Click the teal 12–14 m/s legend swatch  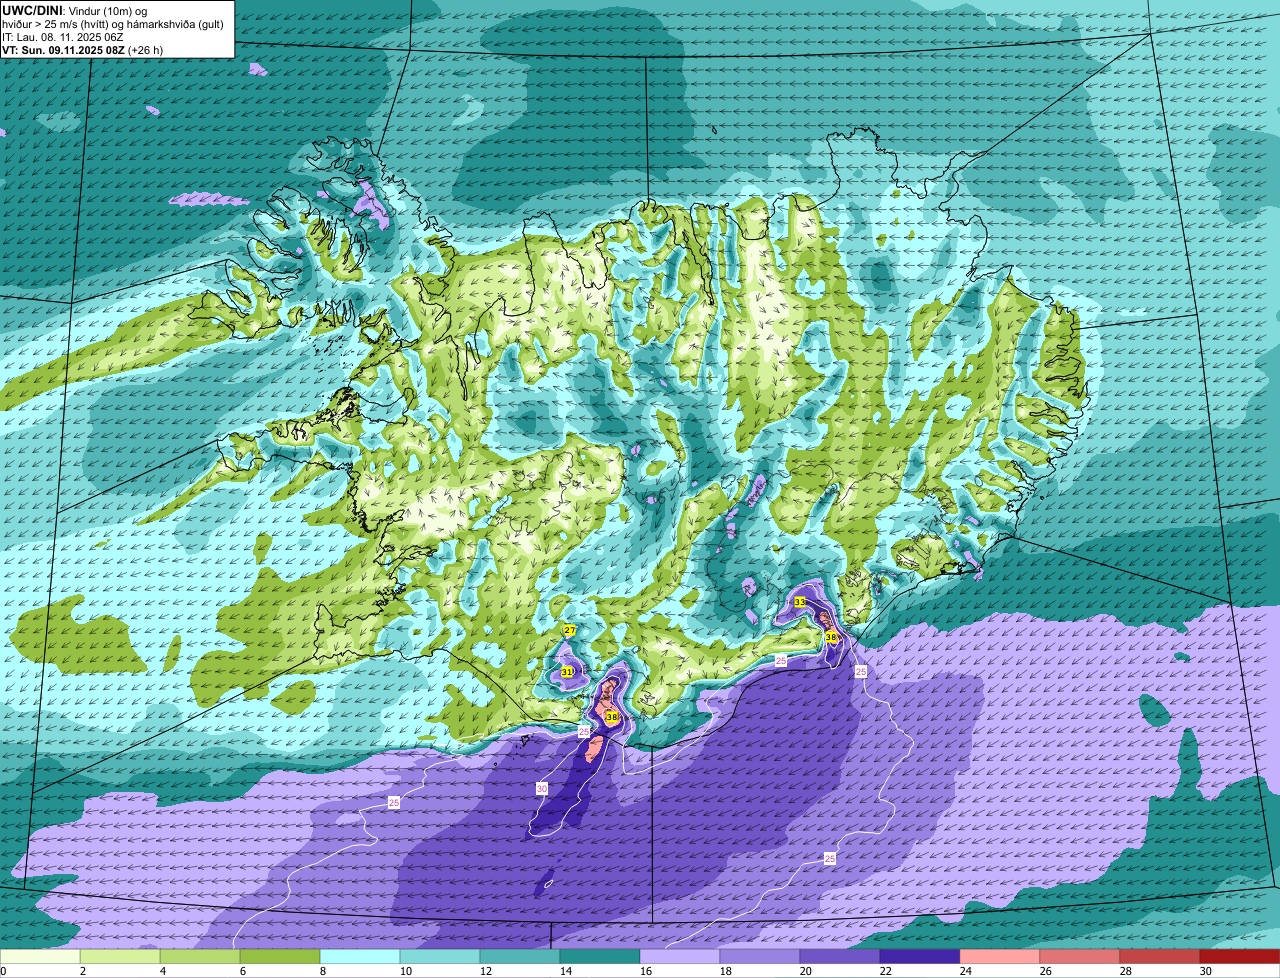coord(520,956)
